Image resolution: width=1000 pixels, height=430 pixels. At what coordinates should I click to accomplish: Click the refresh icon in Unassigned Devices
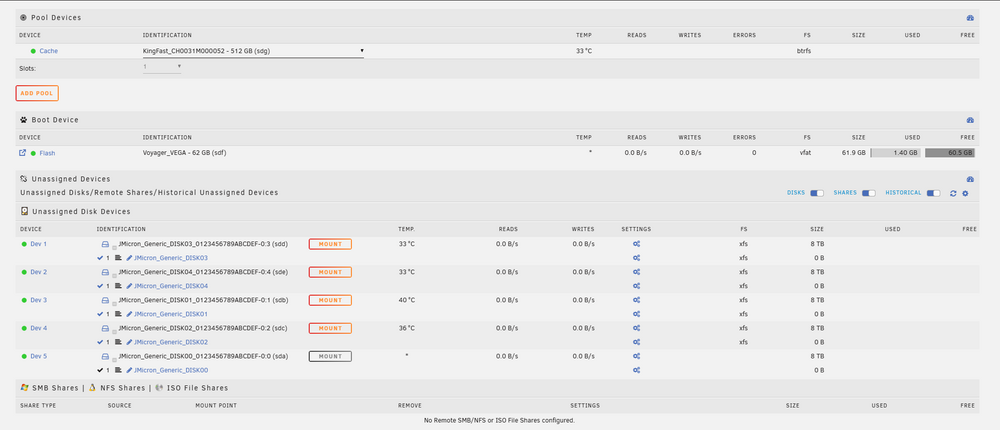pos(953,193)
